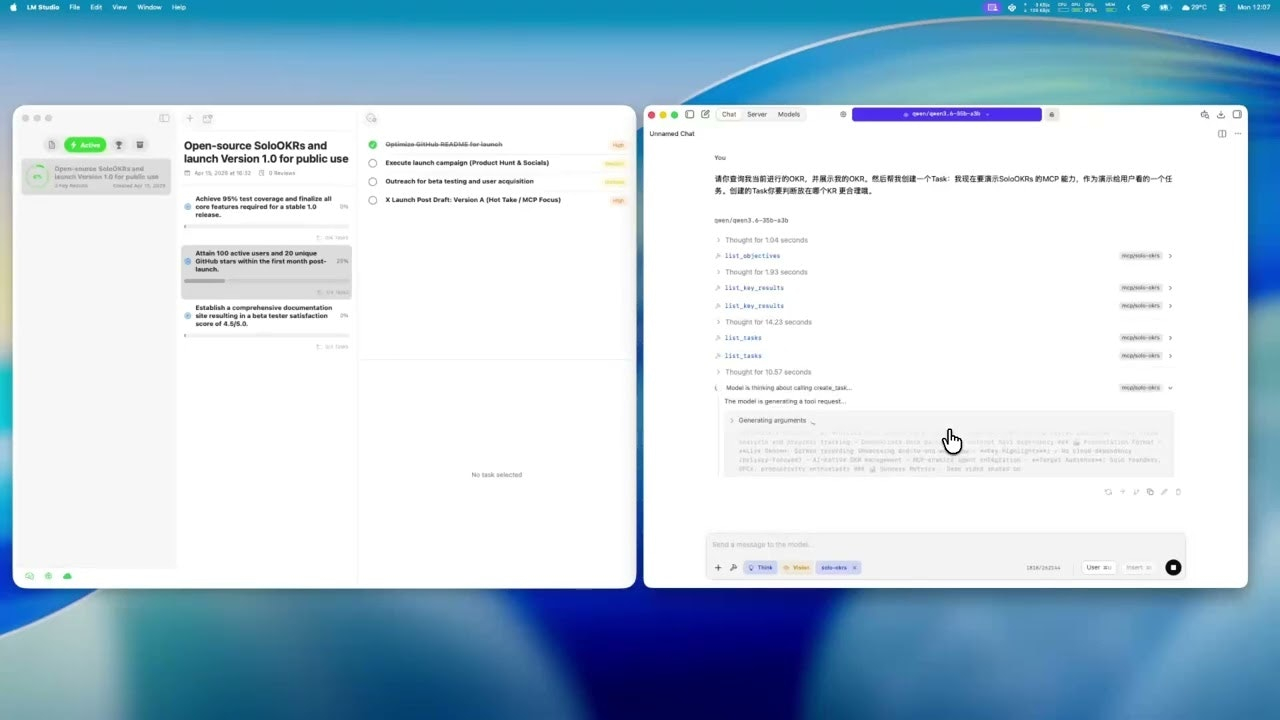1280x720 pixels.
Task: Toggle the Think option in chat input
Action: pos(760,568)
